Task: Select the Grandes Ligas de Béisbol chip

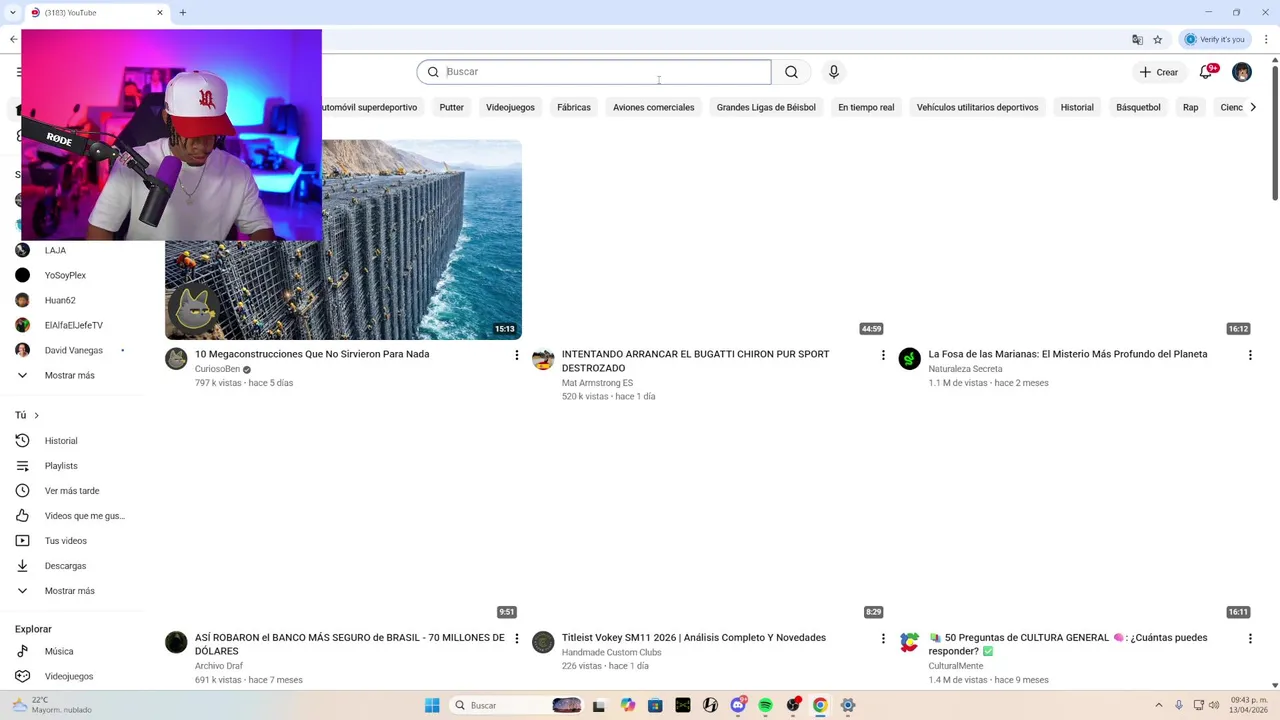Action: (766, 107)
